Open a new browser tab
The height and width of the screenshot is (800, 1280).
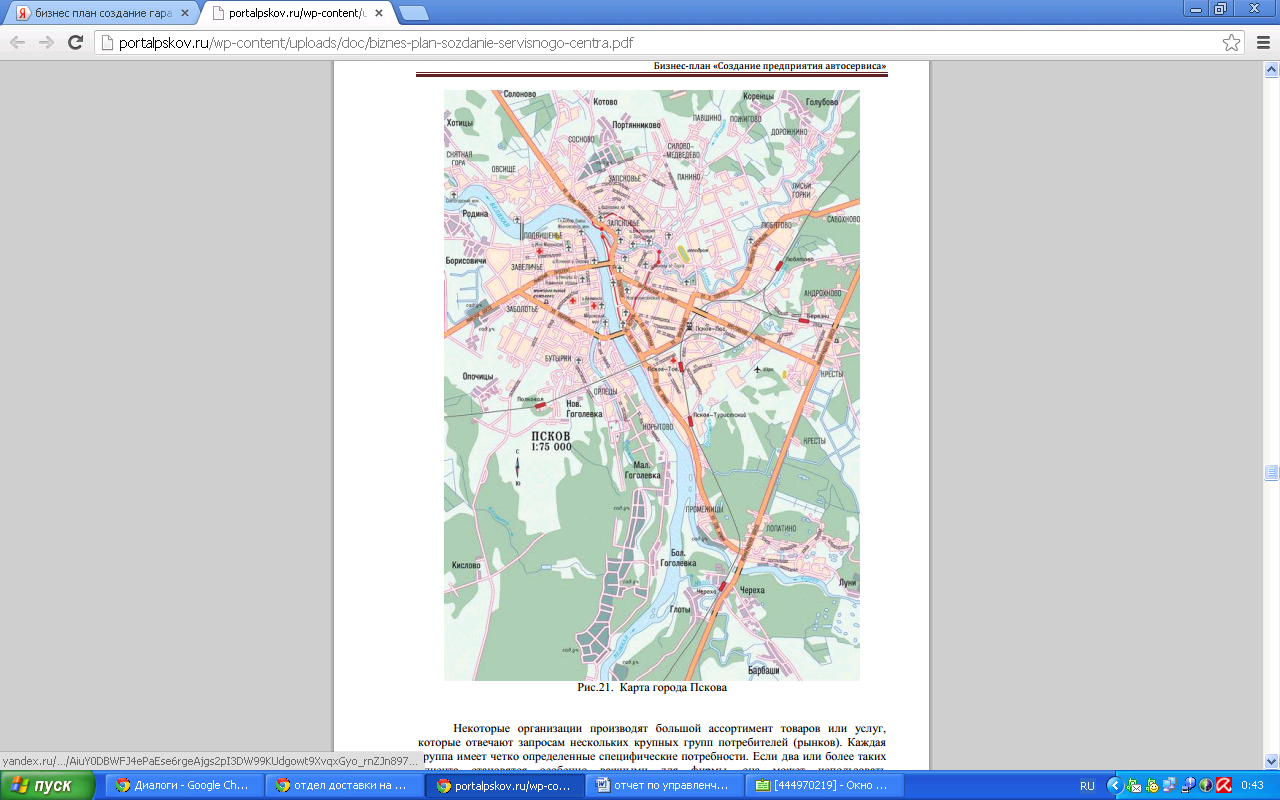(414, 13)
